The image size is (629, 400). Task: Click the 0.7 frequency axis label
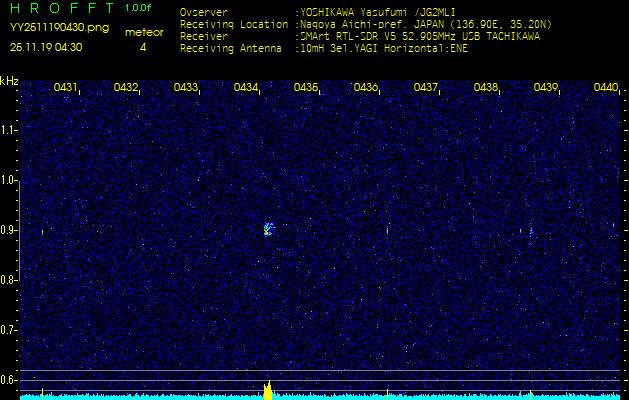[9, 328]
